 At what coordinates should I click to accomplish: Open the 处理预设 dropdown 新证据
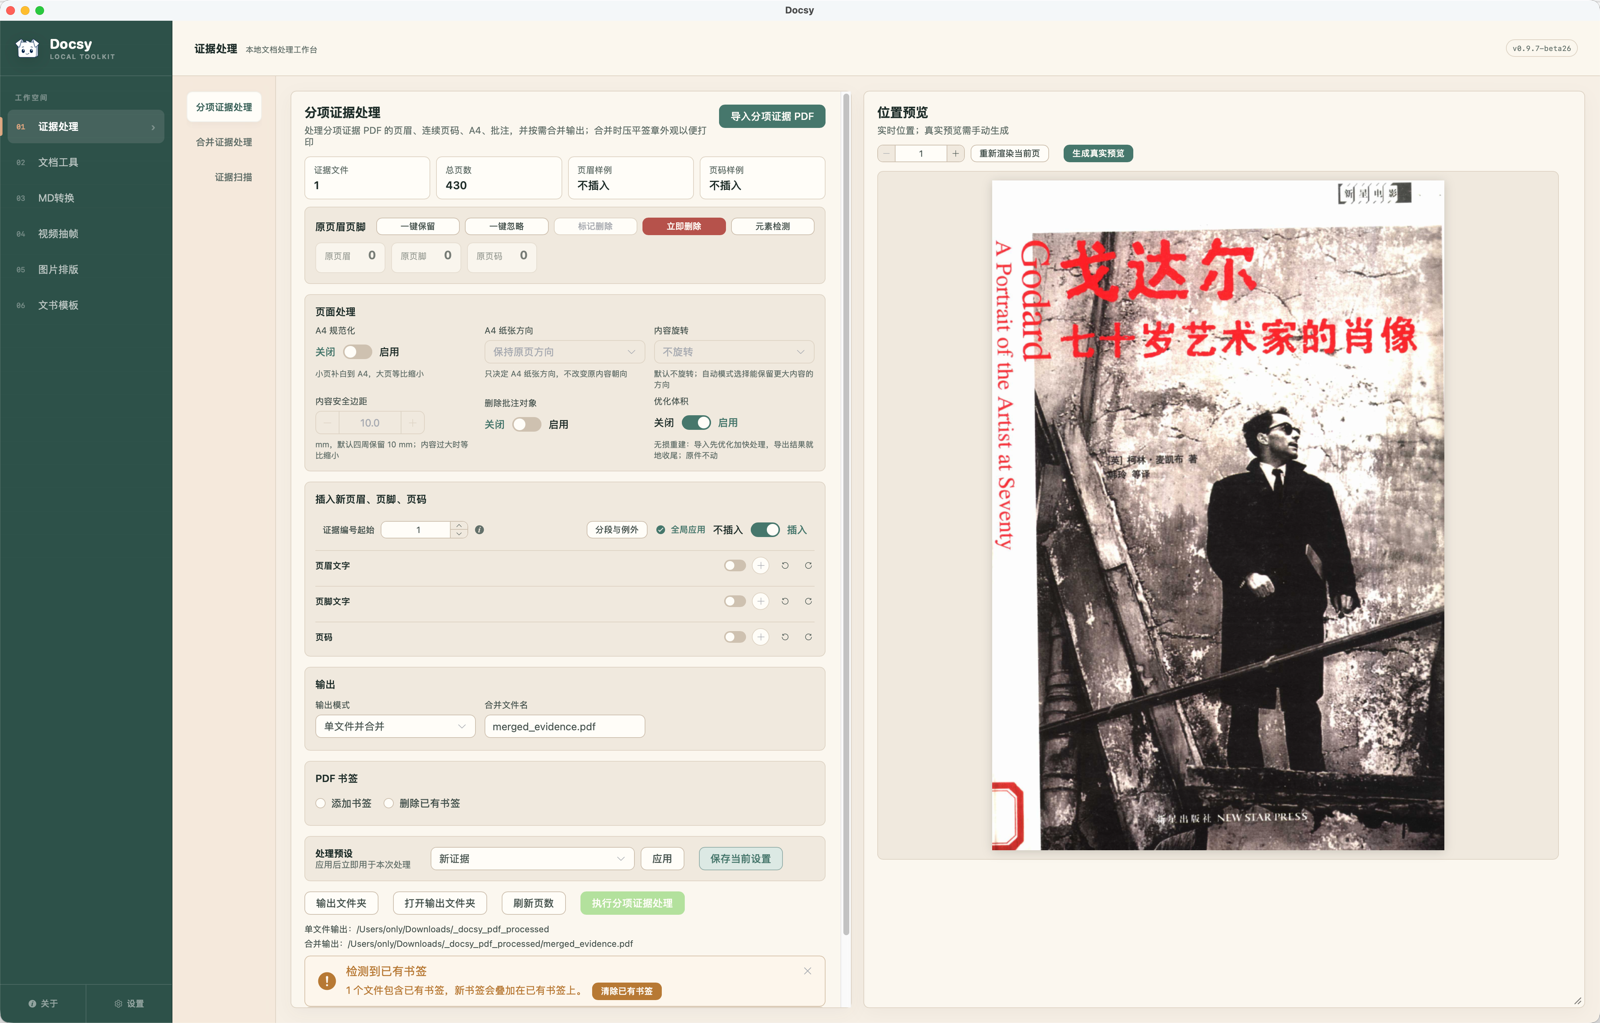532,859
